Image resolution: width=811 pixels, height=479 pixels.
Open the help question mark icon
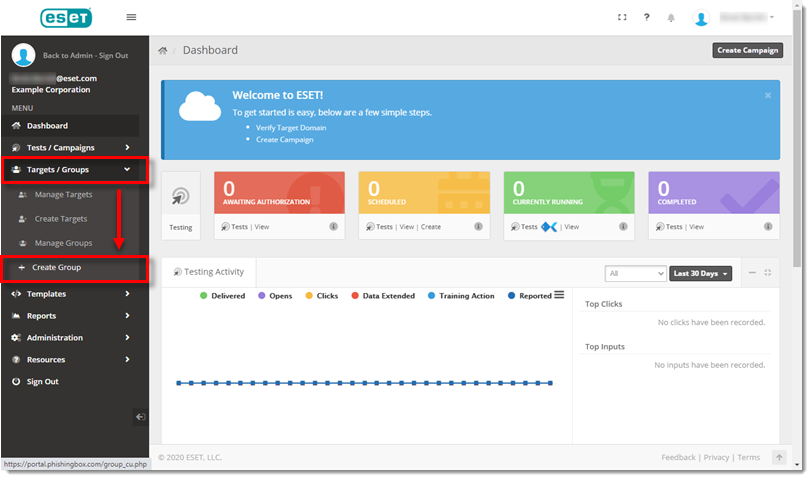point(647,17)
